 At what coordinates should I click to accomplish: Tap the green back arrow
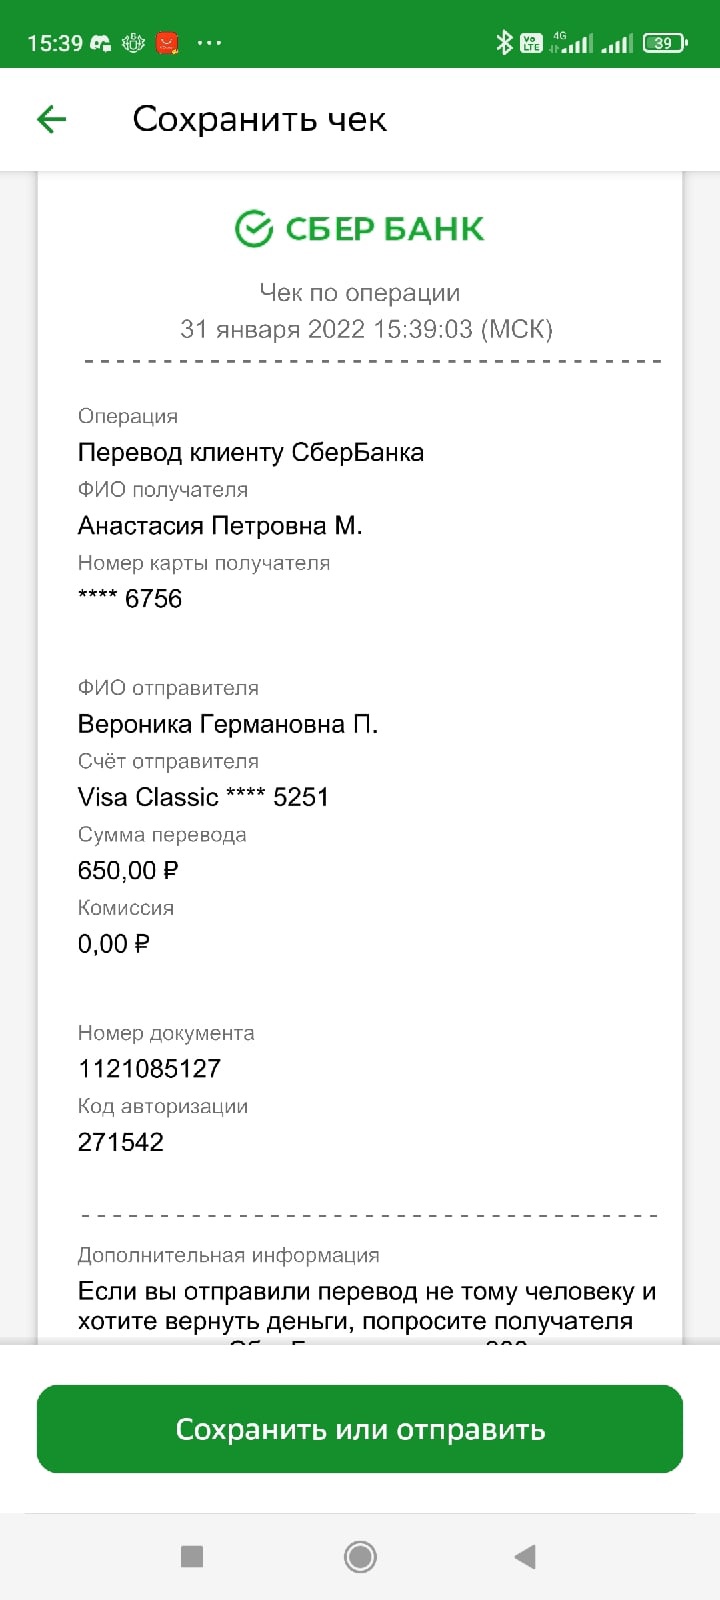click(x=51, y=120)
